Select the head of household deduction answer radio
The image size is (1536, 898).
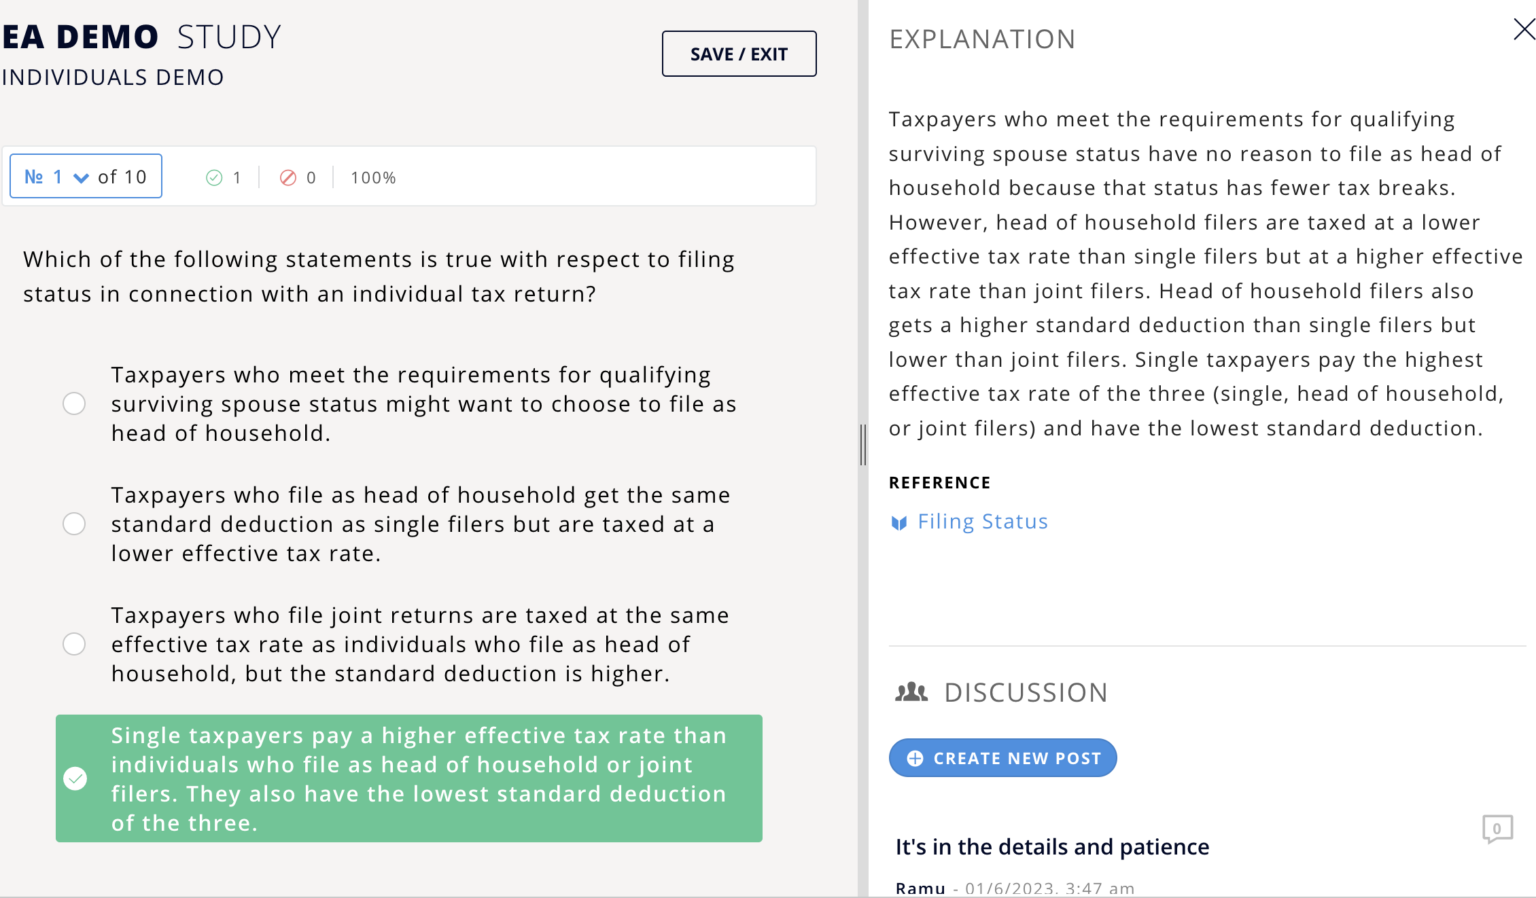point(74,523)
